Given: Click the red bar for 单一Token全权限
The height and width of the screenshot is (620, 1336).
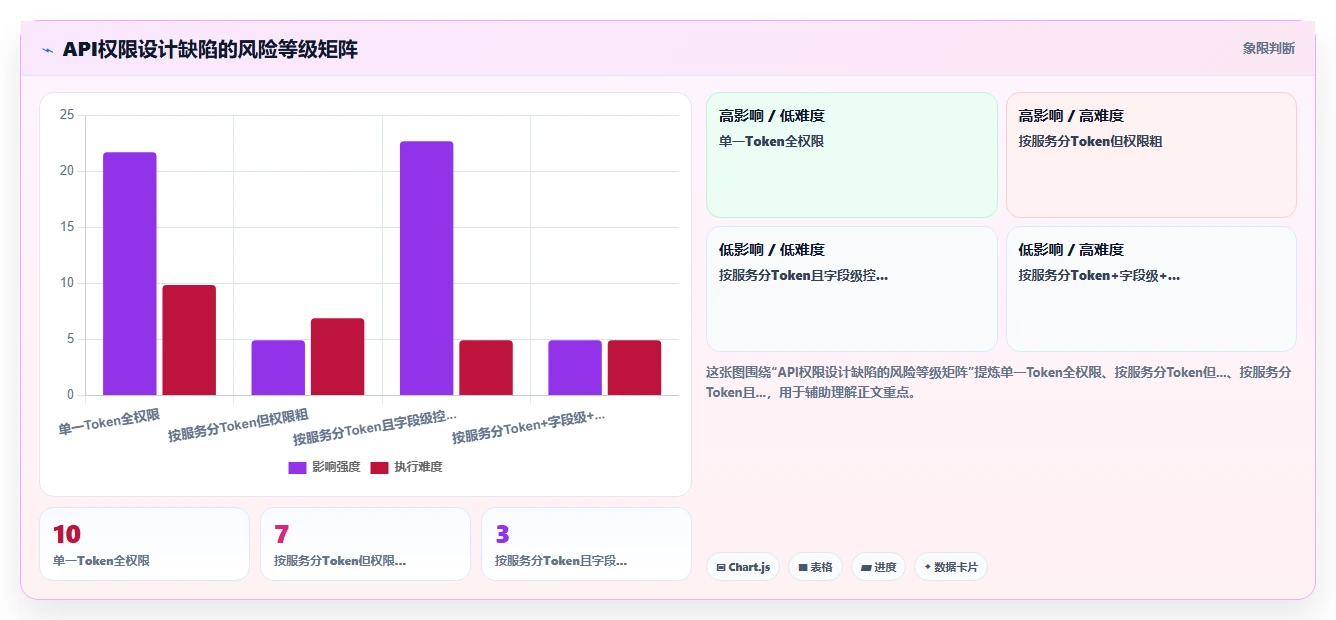Looking at the screenshot, I should (189, 340).
